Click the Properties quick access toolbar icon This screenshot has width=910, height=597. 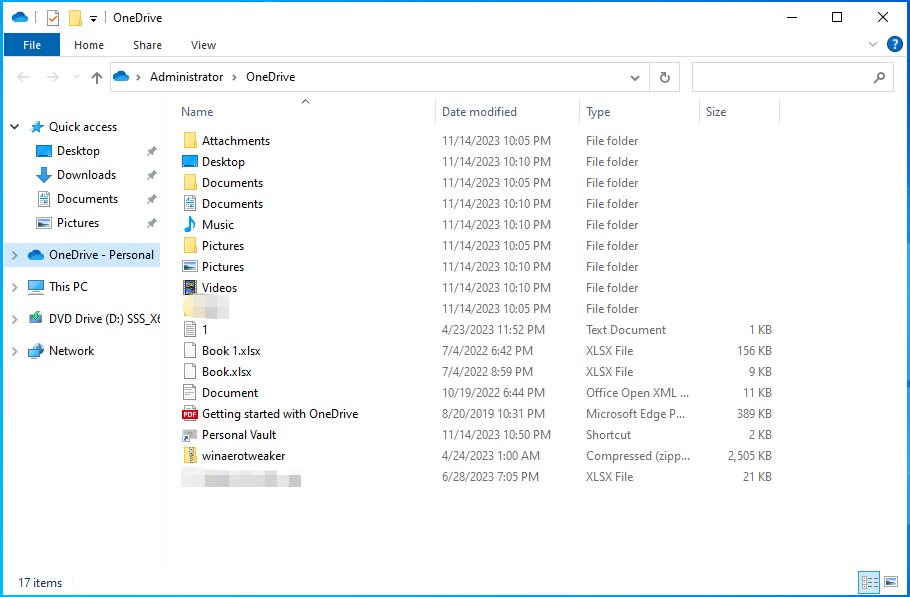point(53,18)
